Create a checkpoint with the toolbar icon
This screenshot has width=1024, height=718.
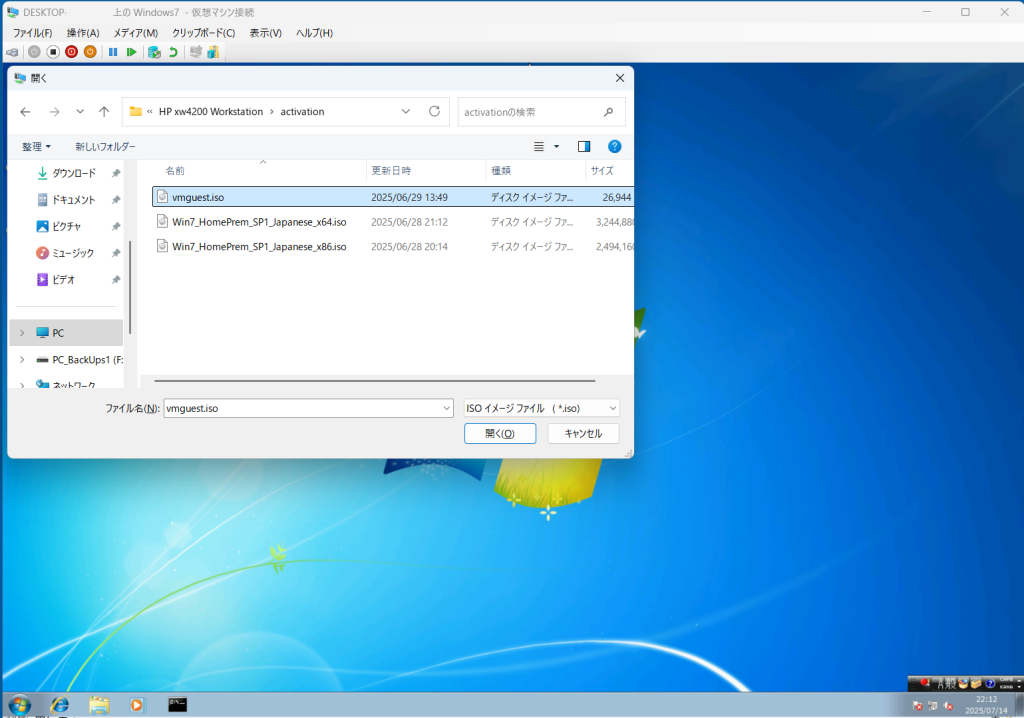coord(154,52)
